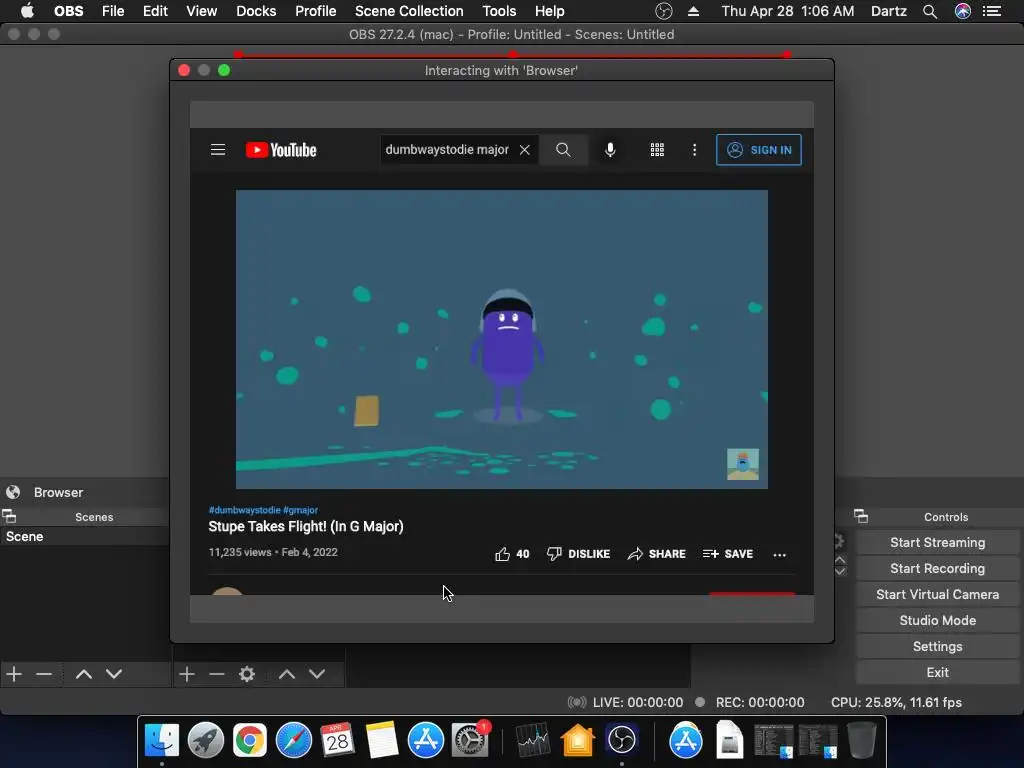
Task: Open the View menu
Action: (x=201, y=12)
